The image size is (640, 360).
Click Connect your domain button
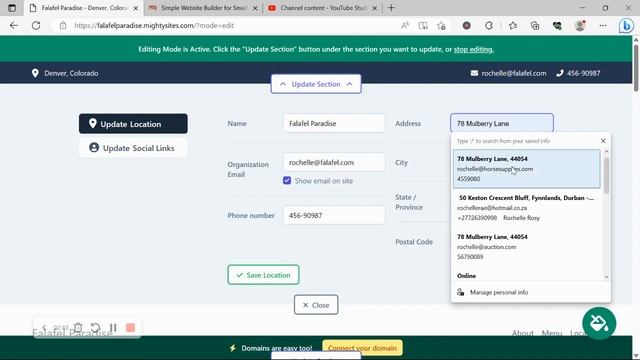coord(362,348)
